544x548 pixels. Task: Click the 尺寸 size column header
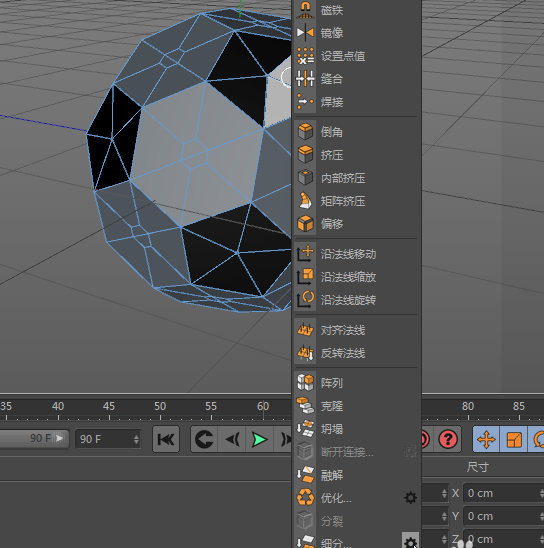(478, 467)
